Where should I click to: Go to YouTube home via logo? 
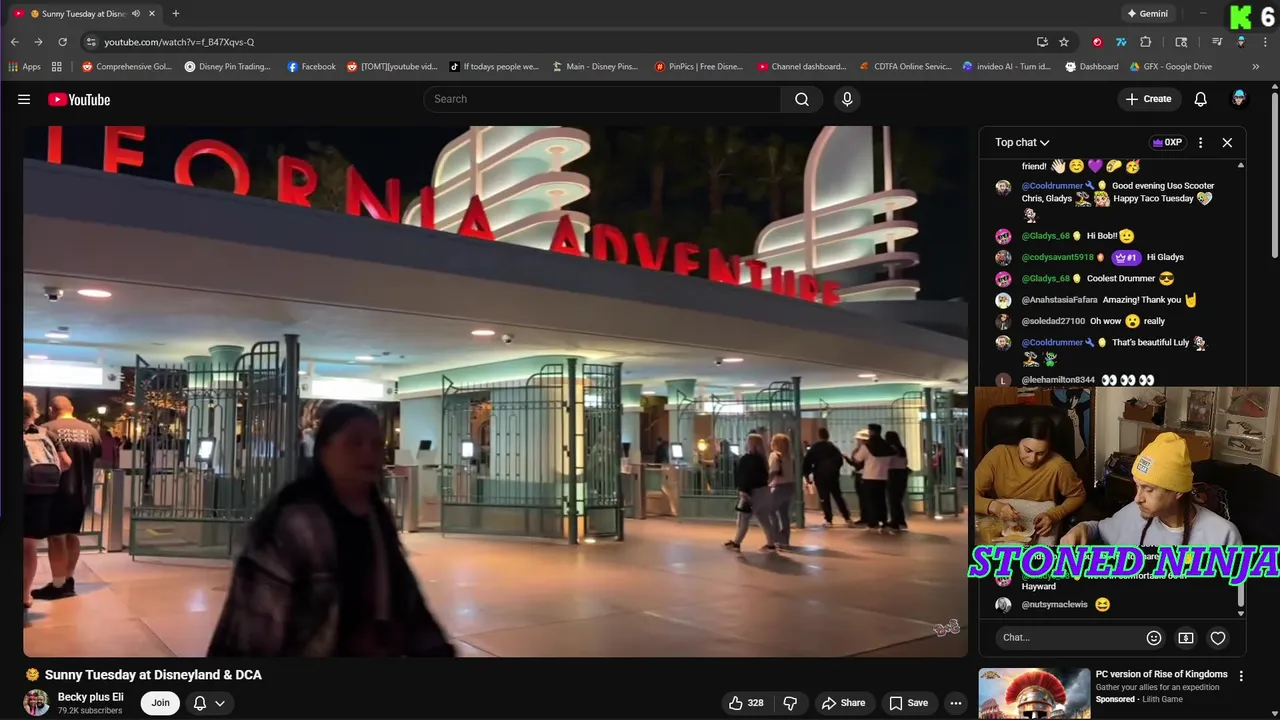pyautogui.click(x=79, y=99)
